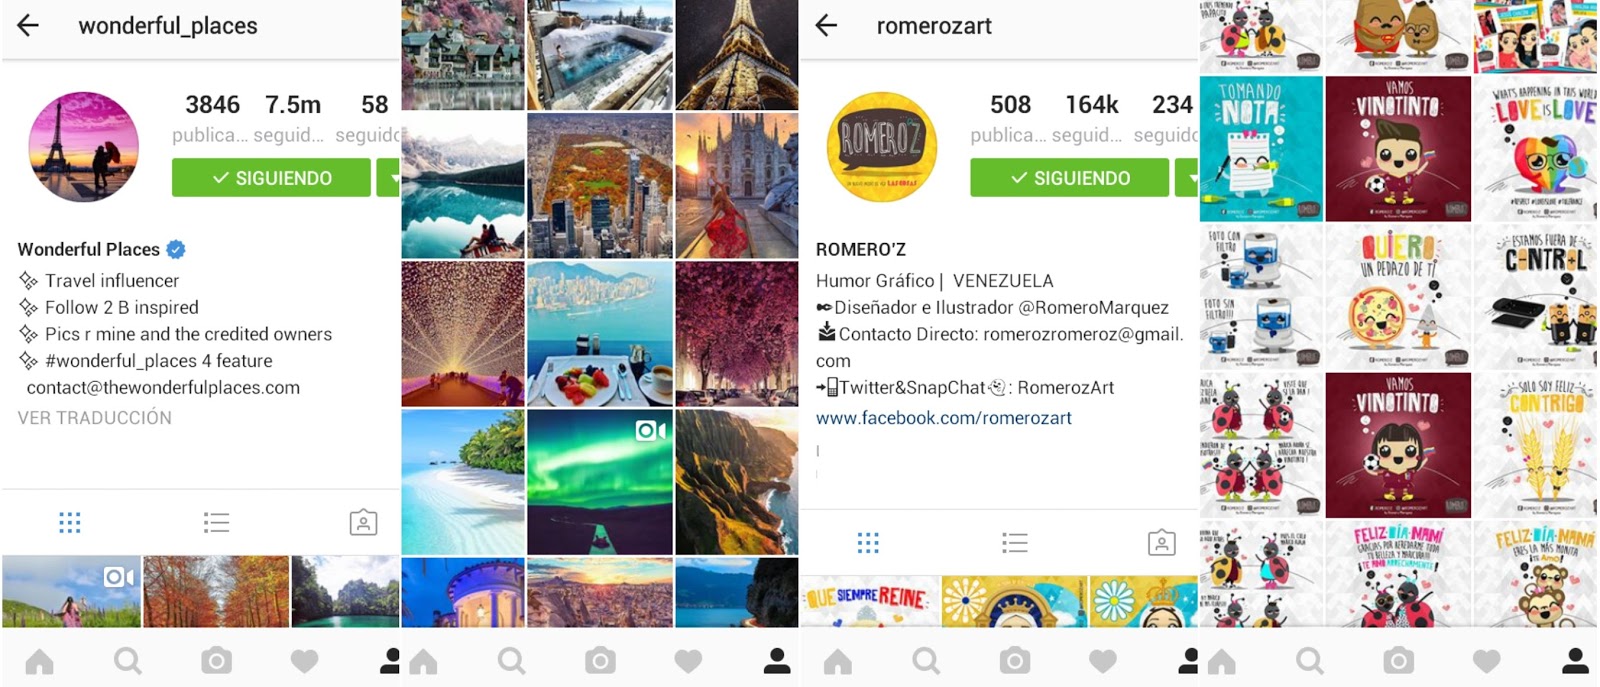Go back from wonderful_places profile
This screenshot has height=687, width=1600.
(28, 26)
